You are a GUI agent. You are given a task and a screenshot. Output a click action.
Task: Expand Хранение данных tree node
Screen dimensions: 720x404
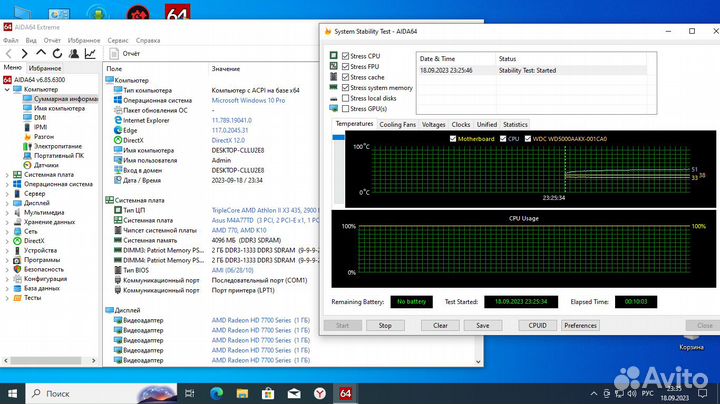7,222
